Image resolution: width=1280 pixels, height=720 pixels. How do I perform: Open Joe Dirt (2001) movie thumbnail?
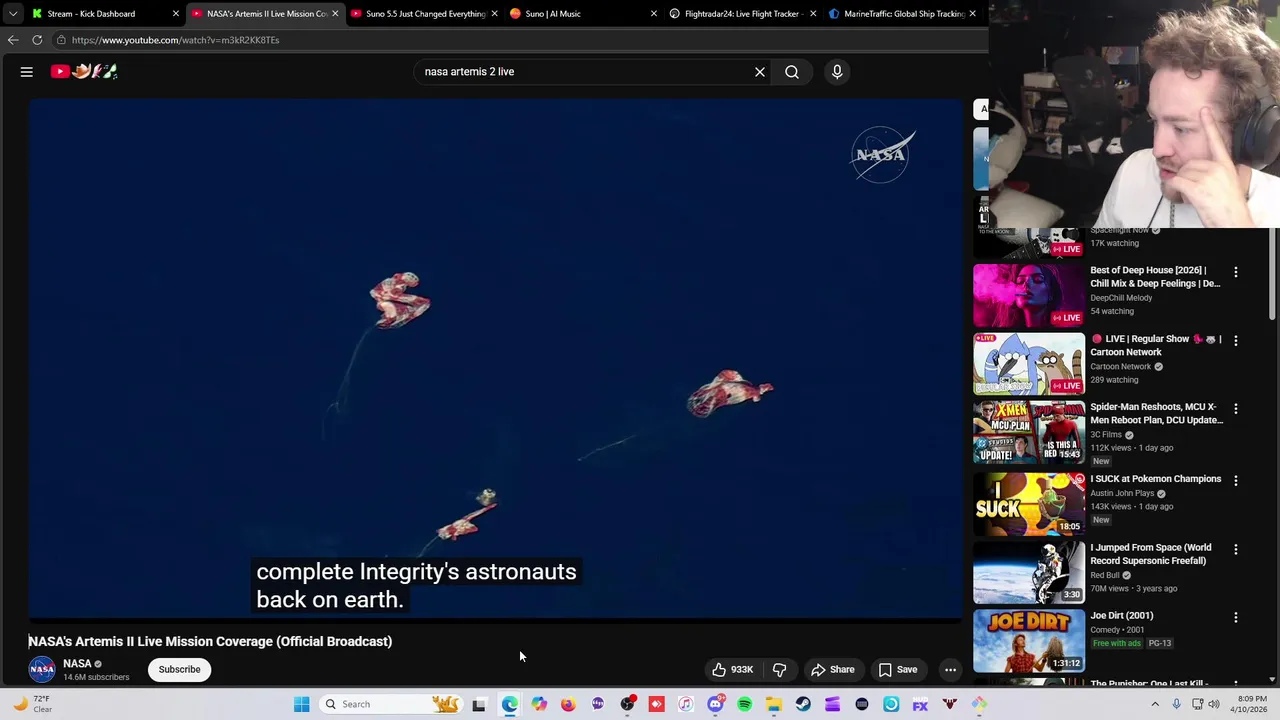(x=1029, y=639)
